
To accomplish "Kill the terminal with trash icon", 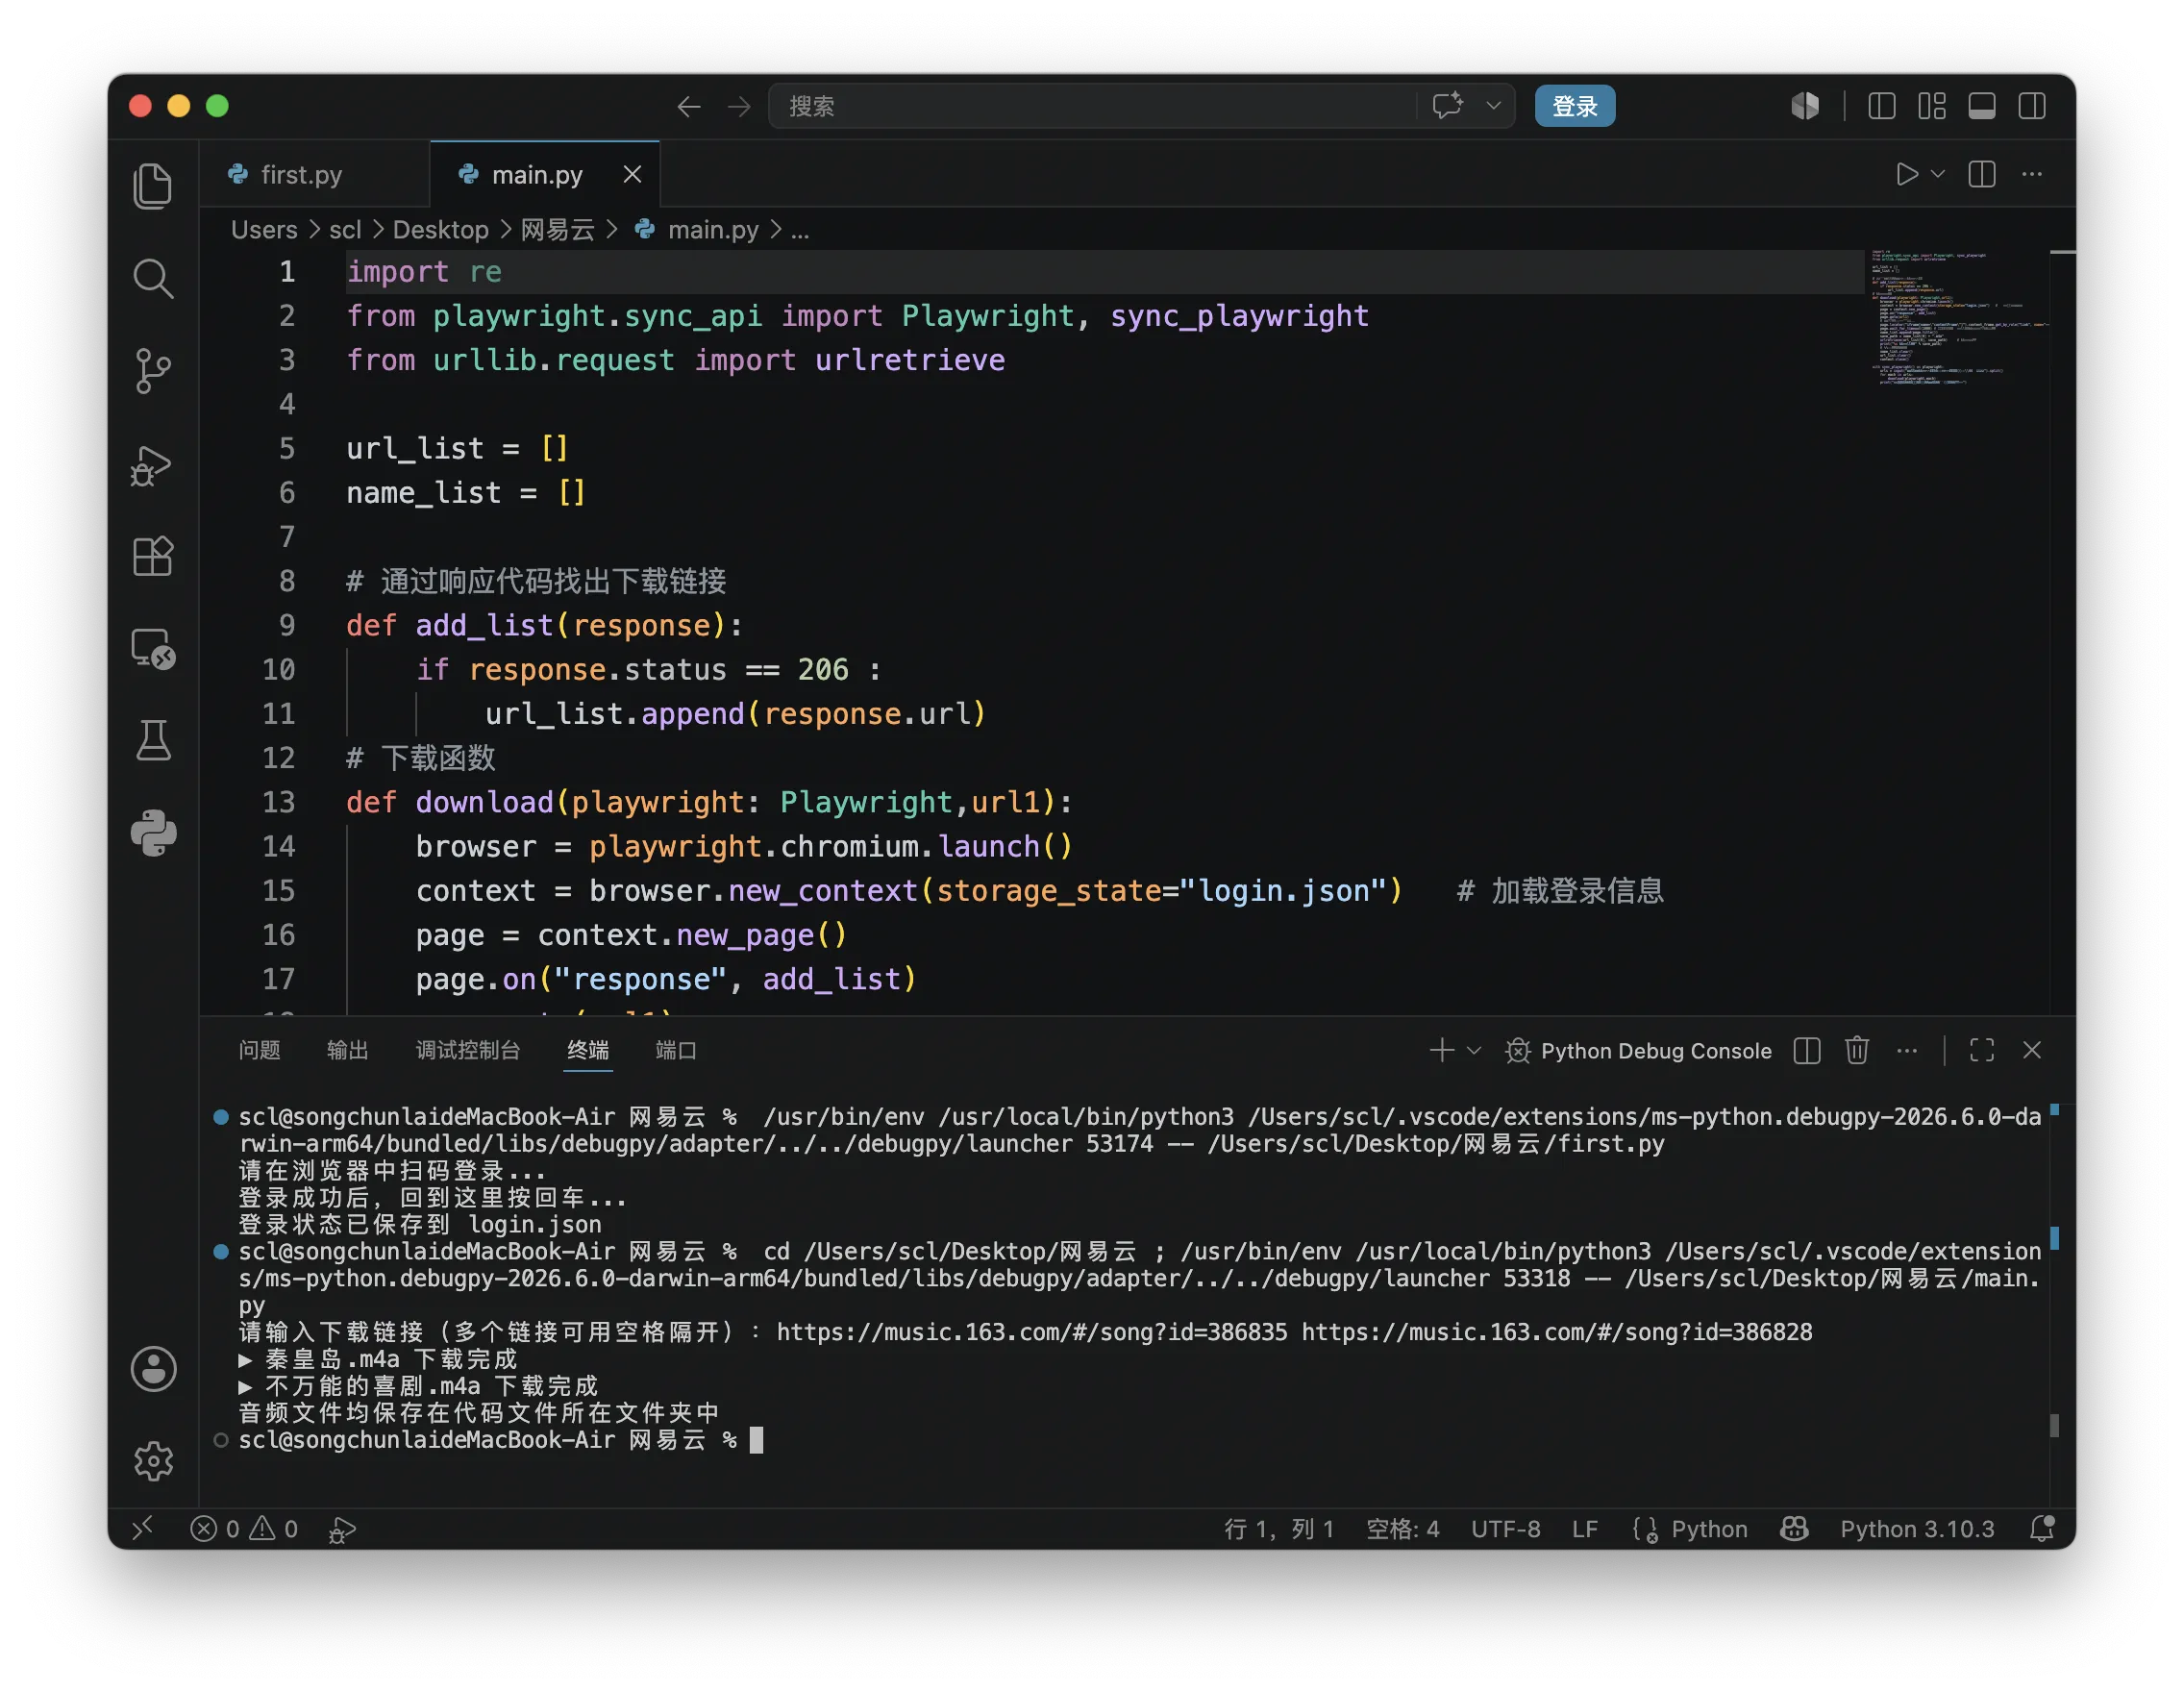I will click(1857, 1050).
